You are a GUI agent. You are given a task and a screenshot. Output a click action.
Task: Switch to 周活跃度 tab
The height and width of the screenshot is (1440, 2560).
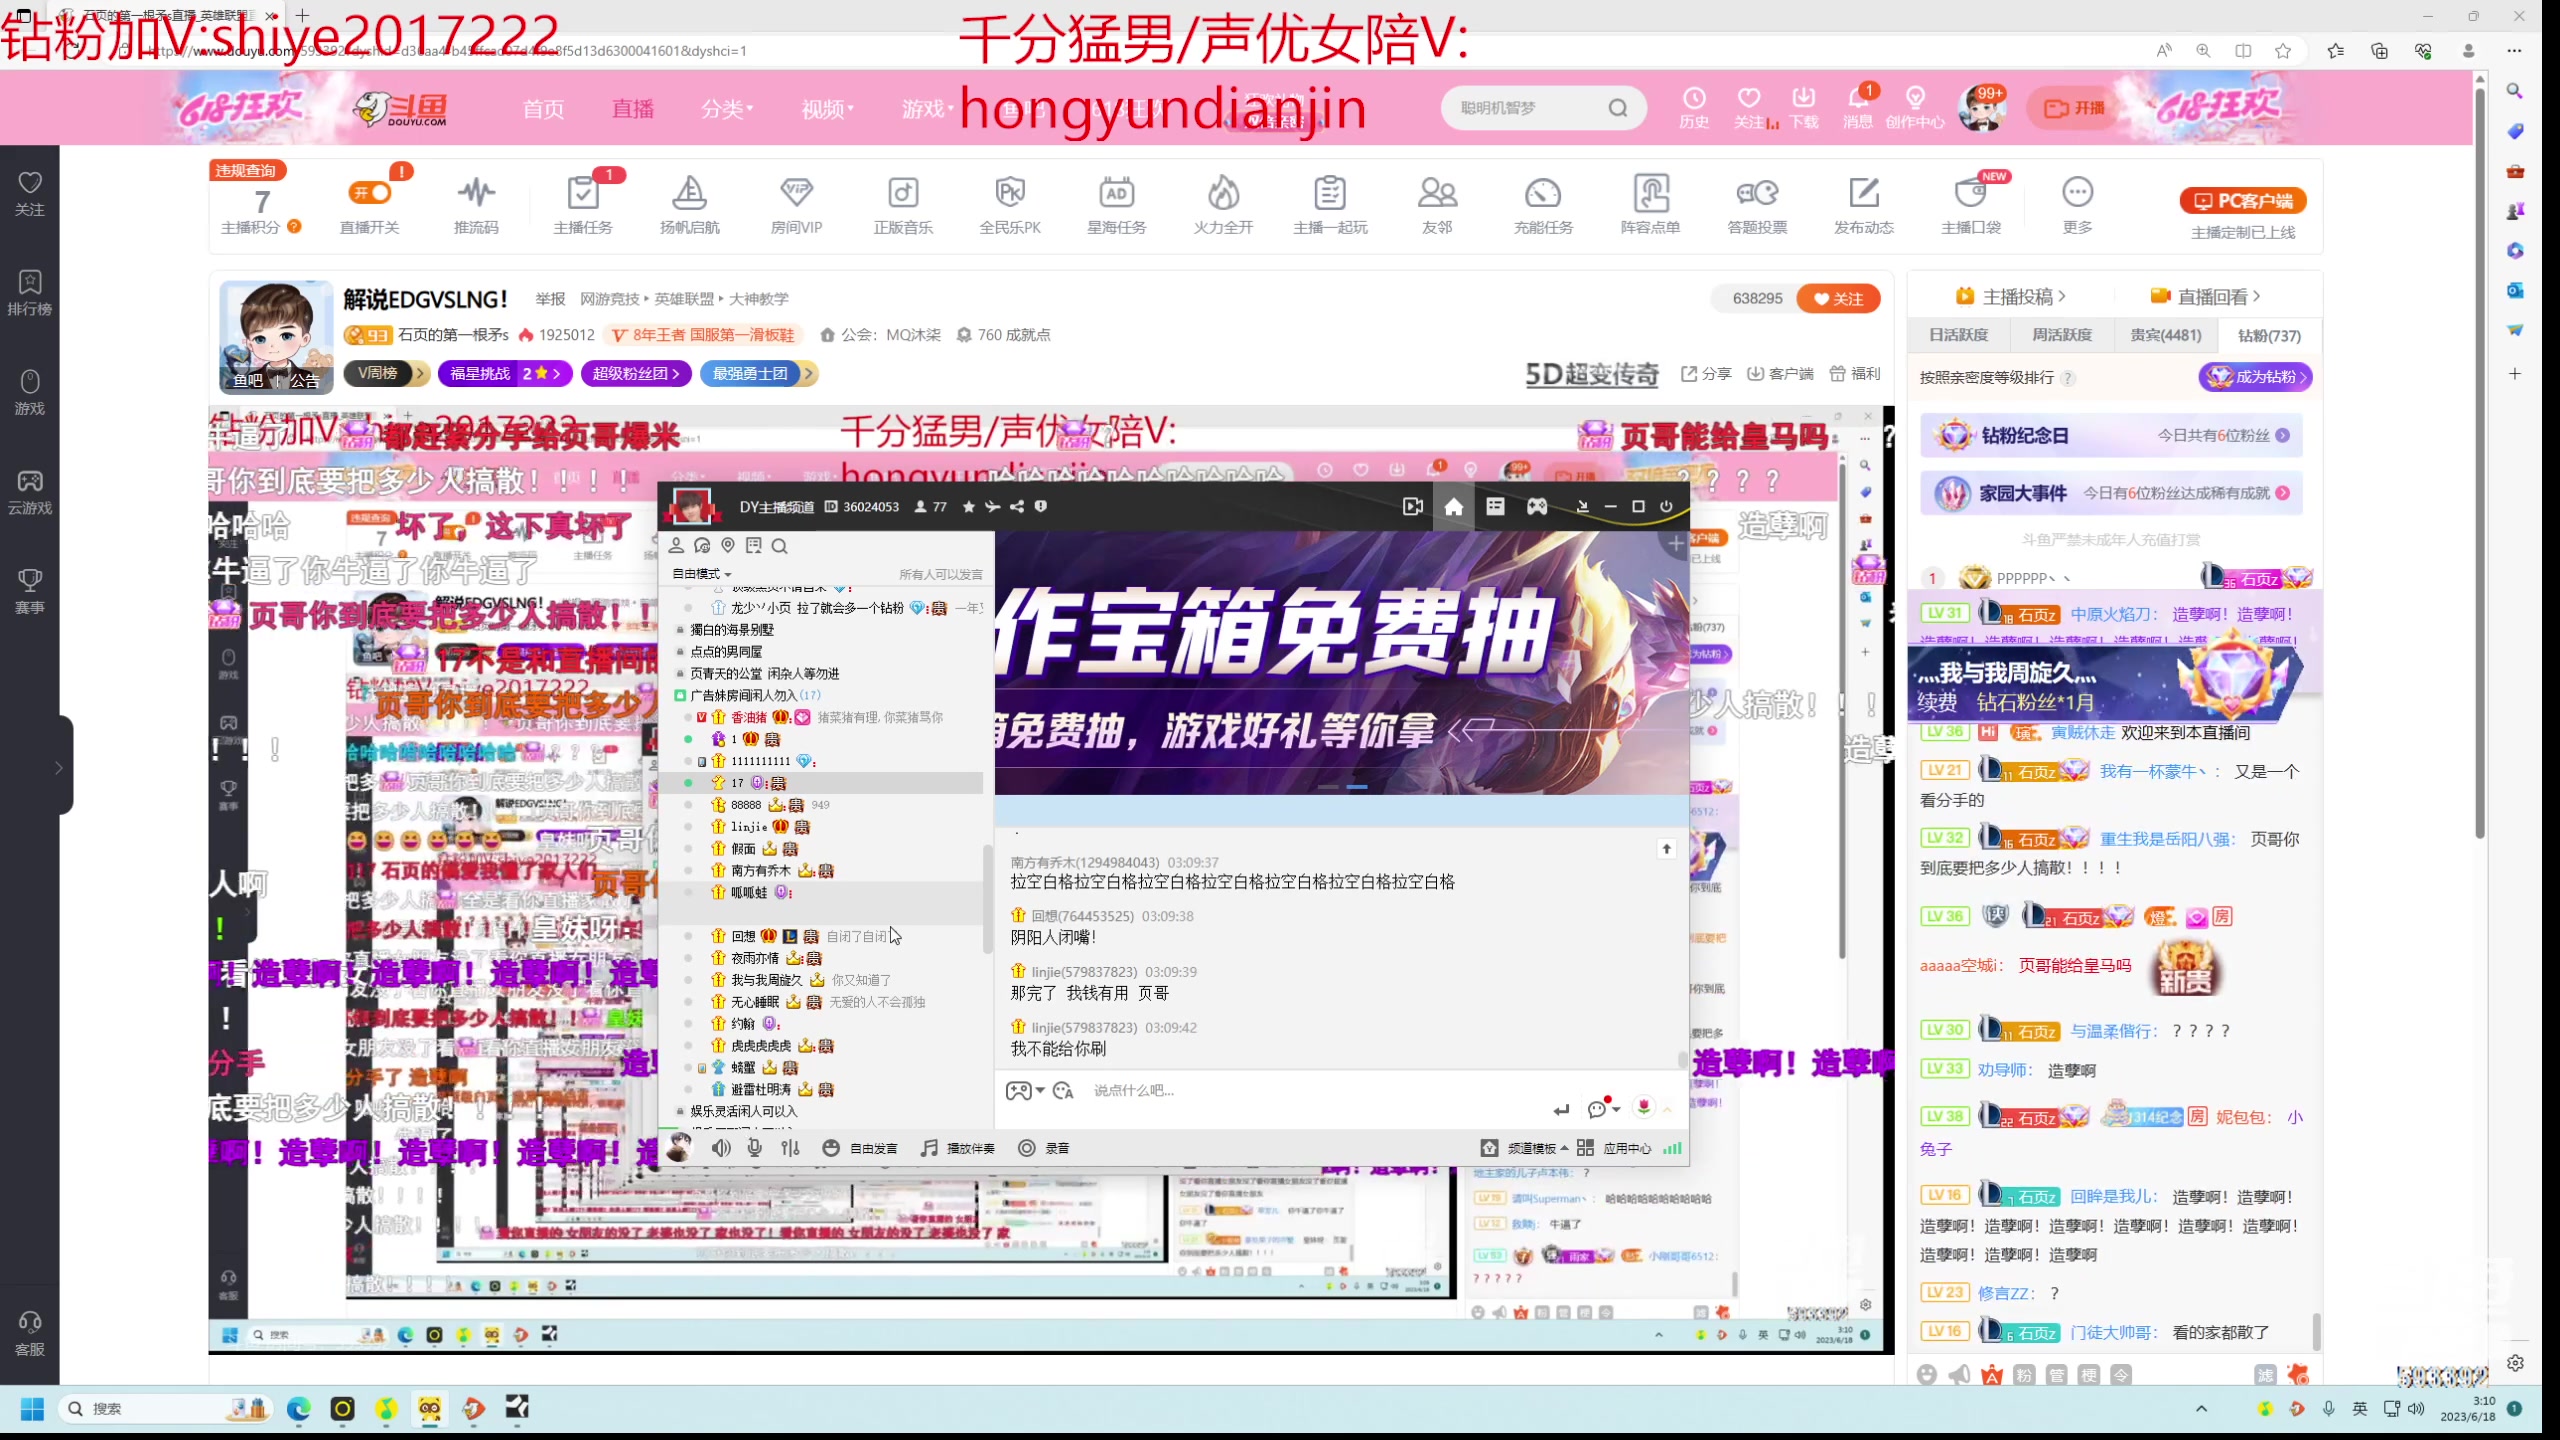pyautogui.click(x=2062, y=335)
